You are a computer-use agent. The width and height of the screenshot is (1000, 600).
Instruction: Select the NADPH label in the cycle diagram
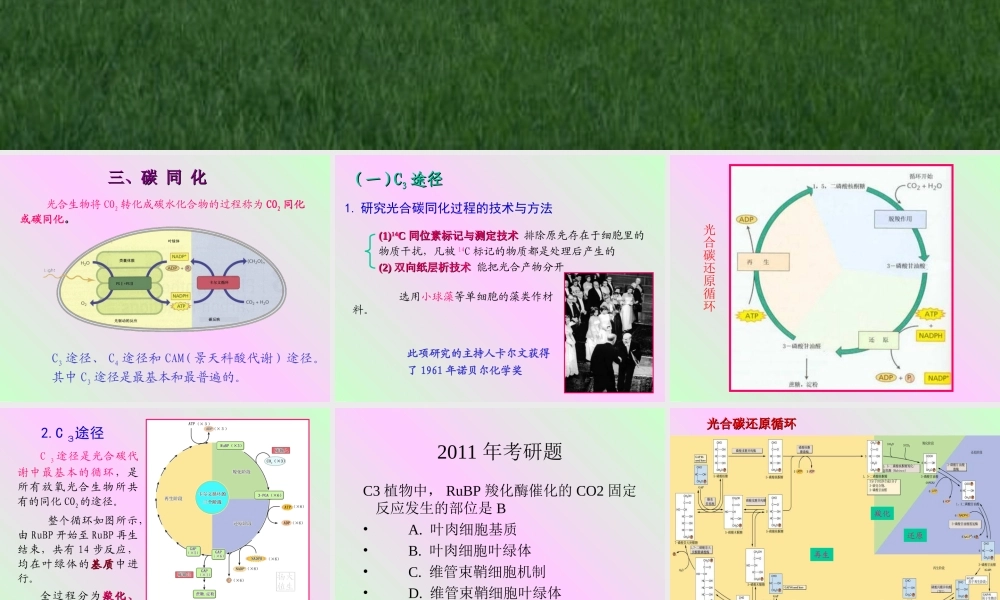(x=931, y=335)
